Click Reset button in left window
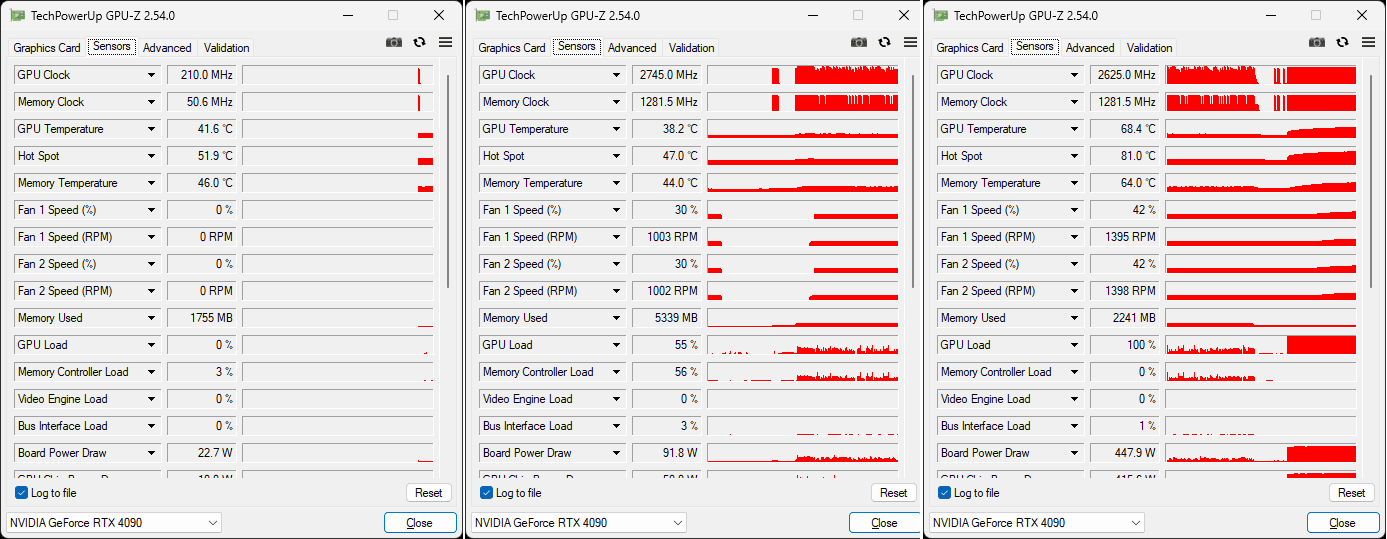The width and height of the screenshot is (1387, 539). pyautogui.click(x=429, y=493)
